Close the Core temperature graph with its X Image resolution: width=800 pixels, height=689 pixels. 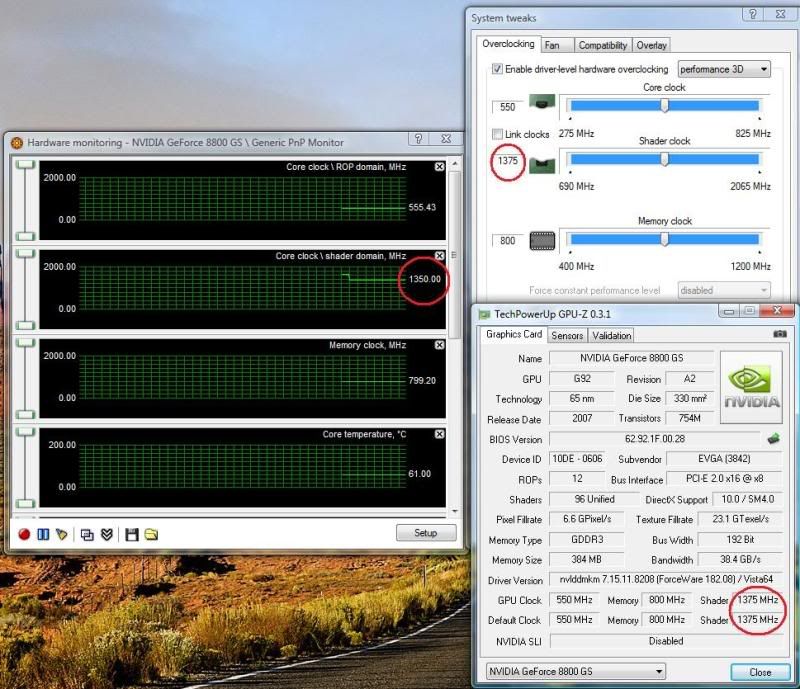[440, 434]
